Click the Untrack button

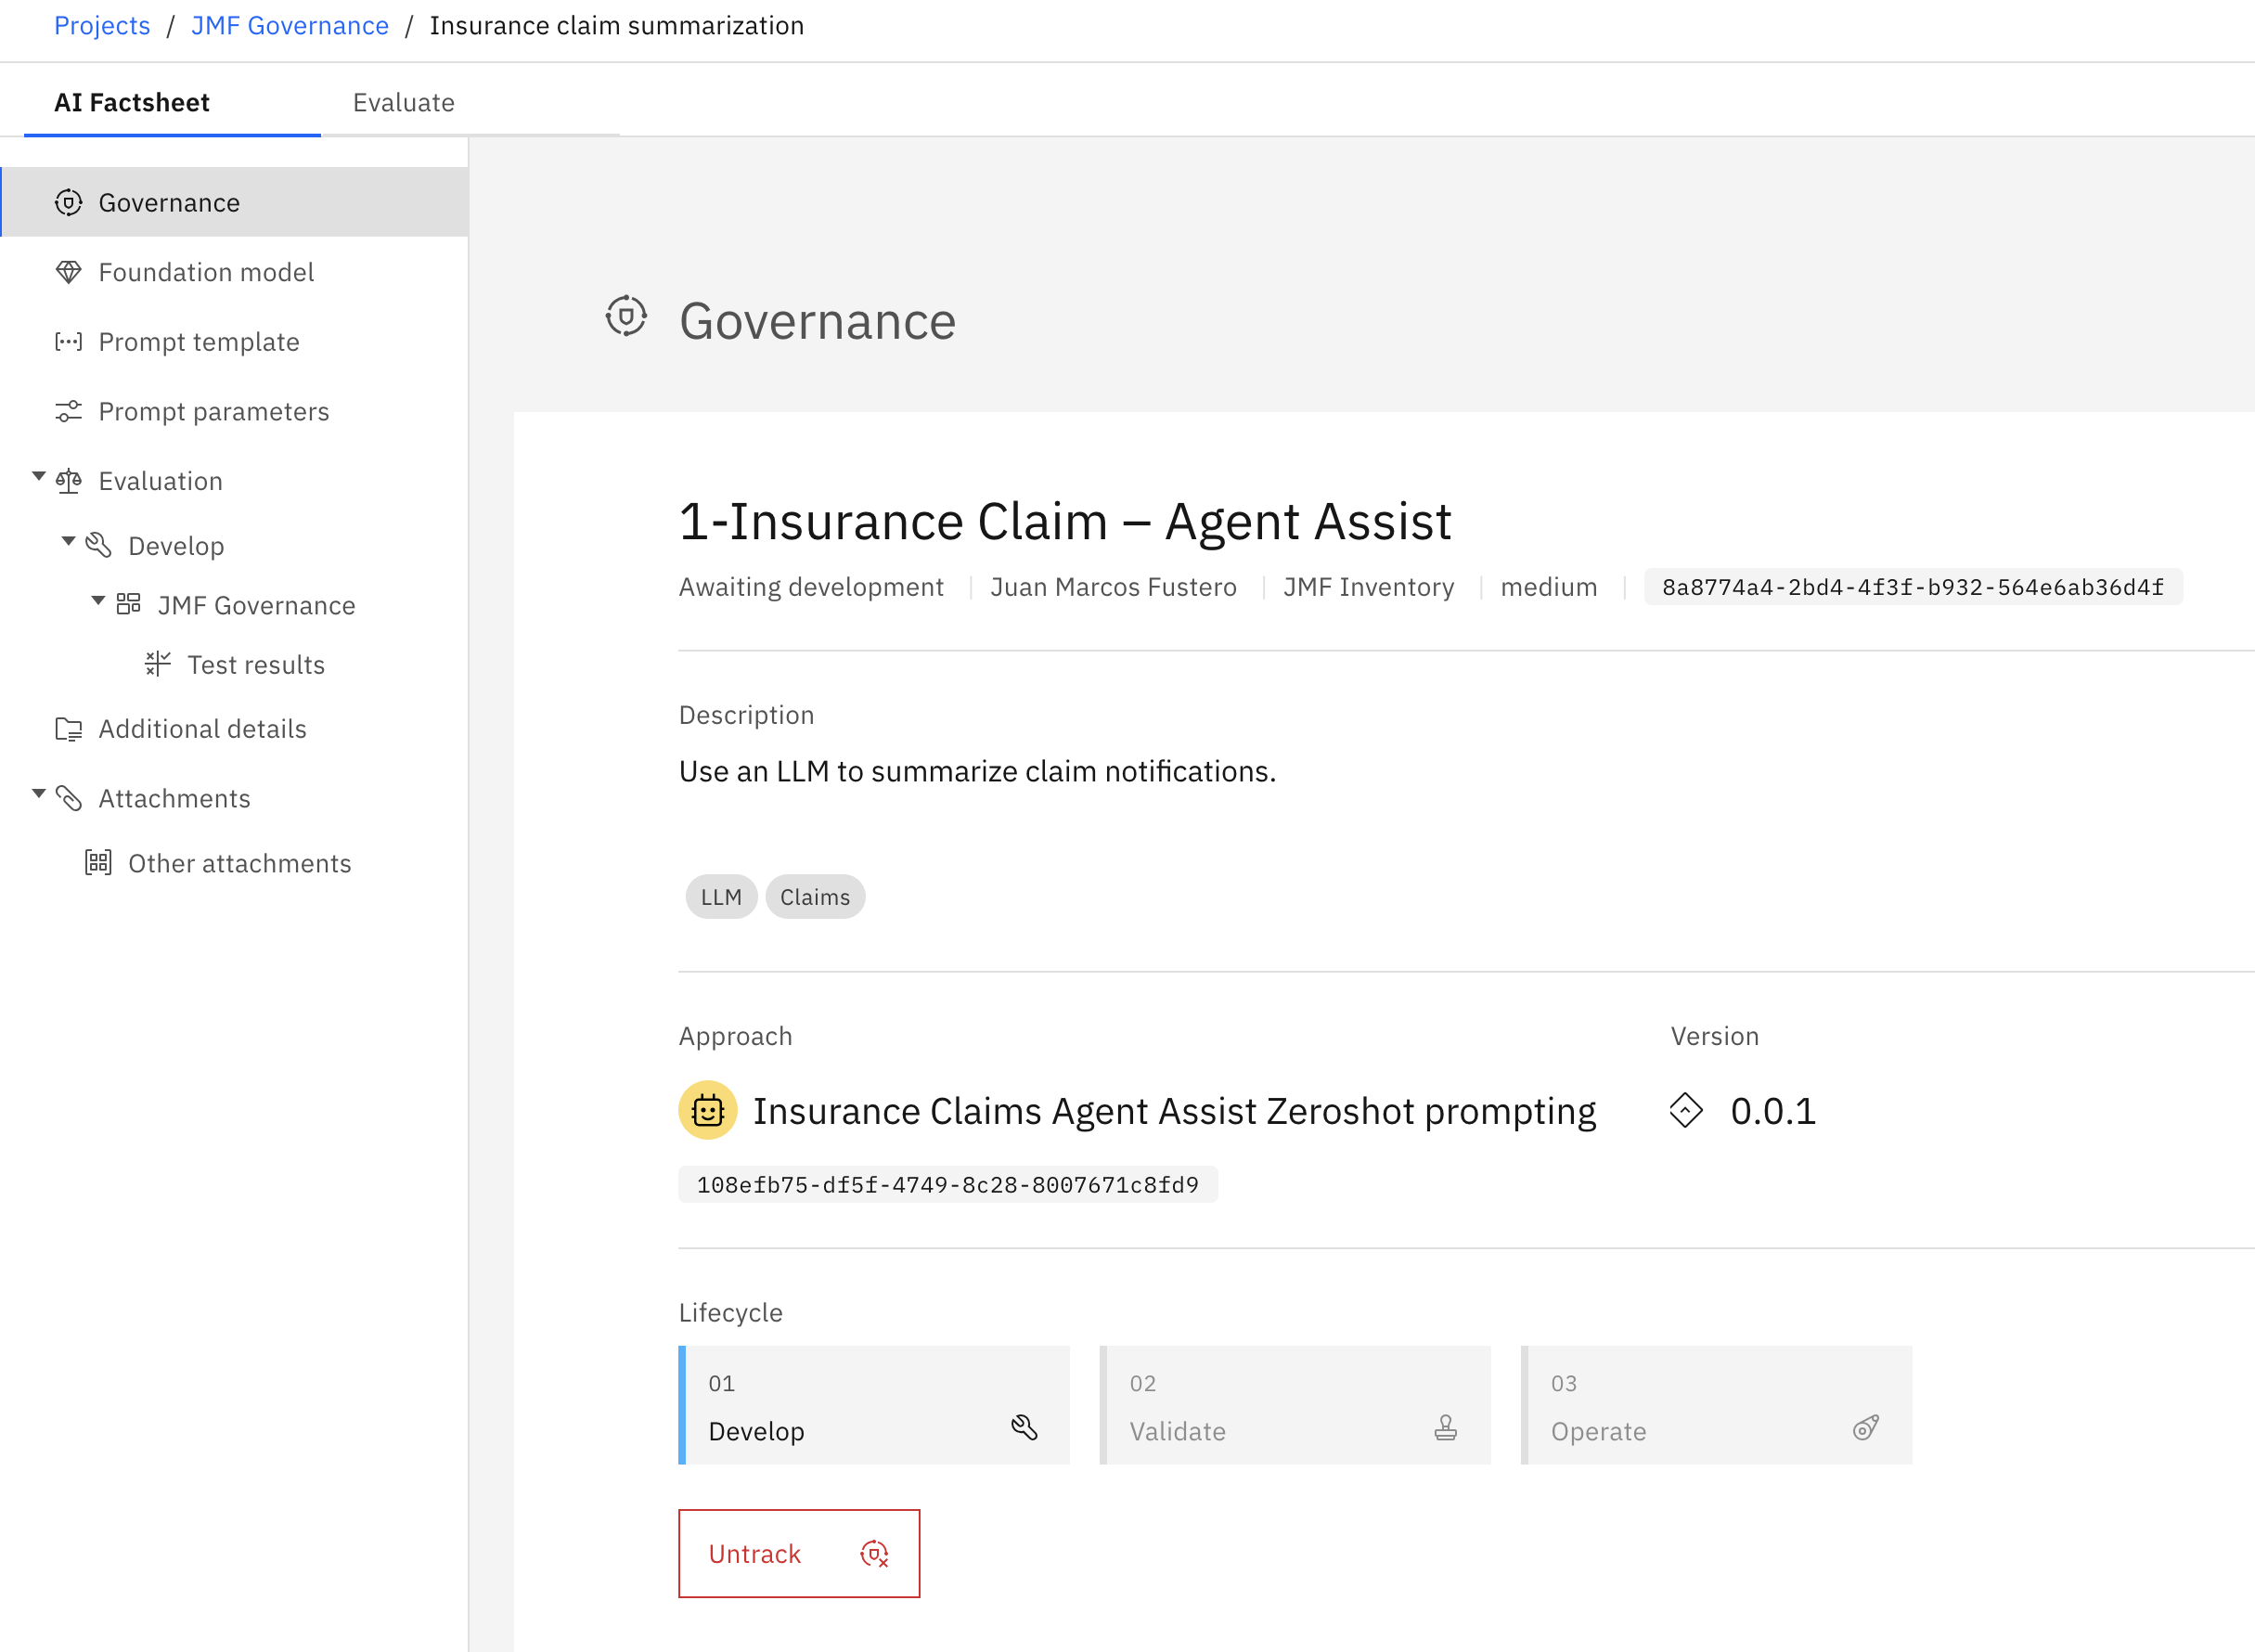coord(799,1554)
